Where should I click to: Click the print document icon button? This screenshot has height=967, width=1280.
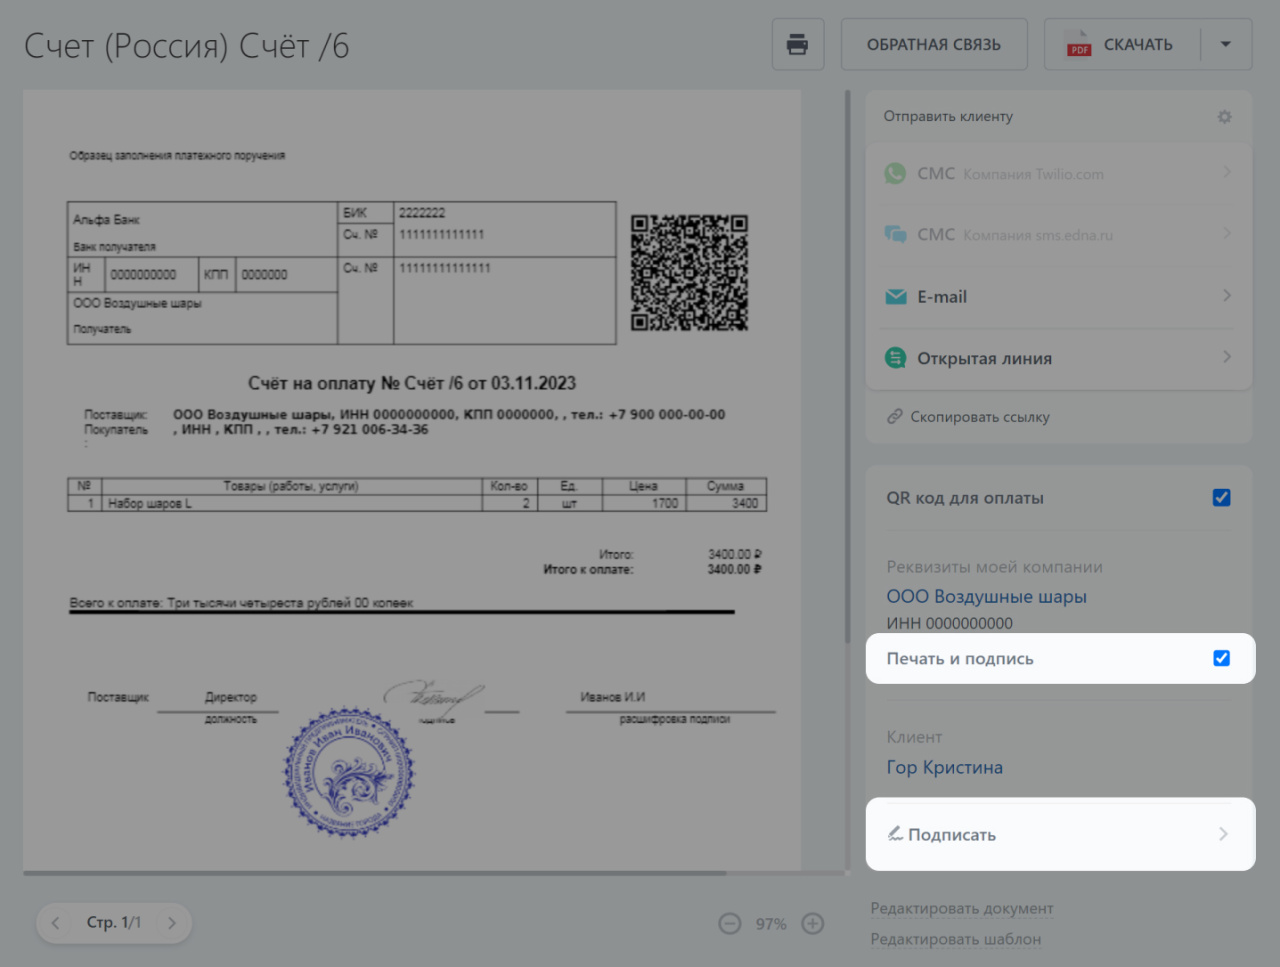pos(797,44)
